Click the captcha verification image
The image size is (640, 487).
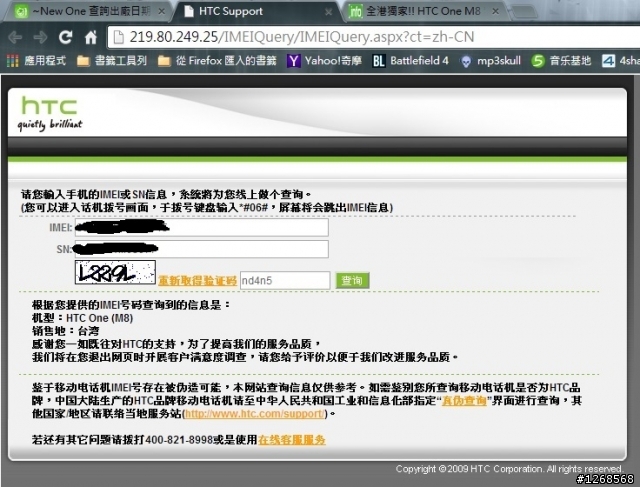115,272
